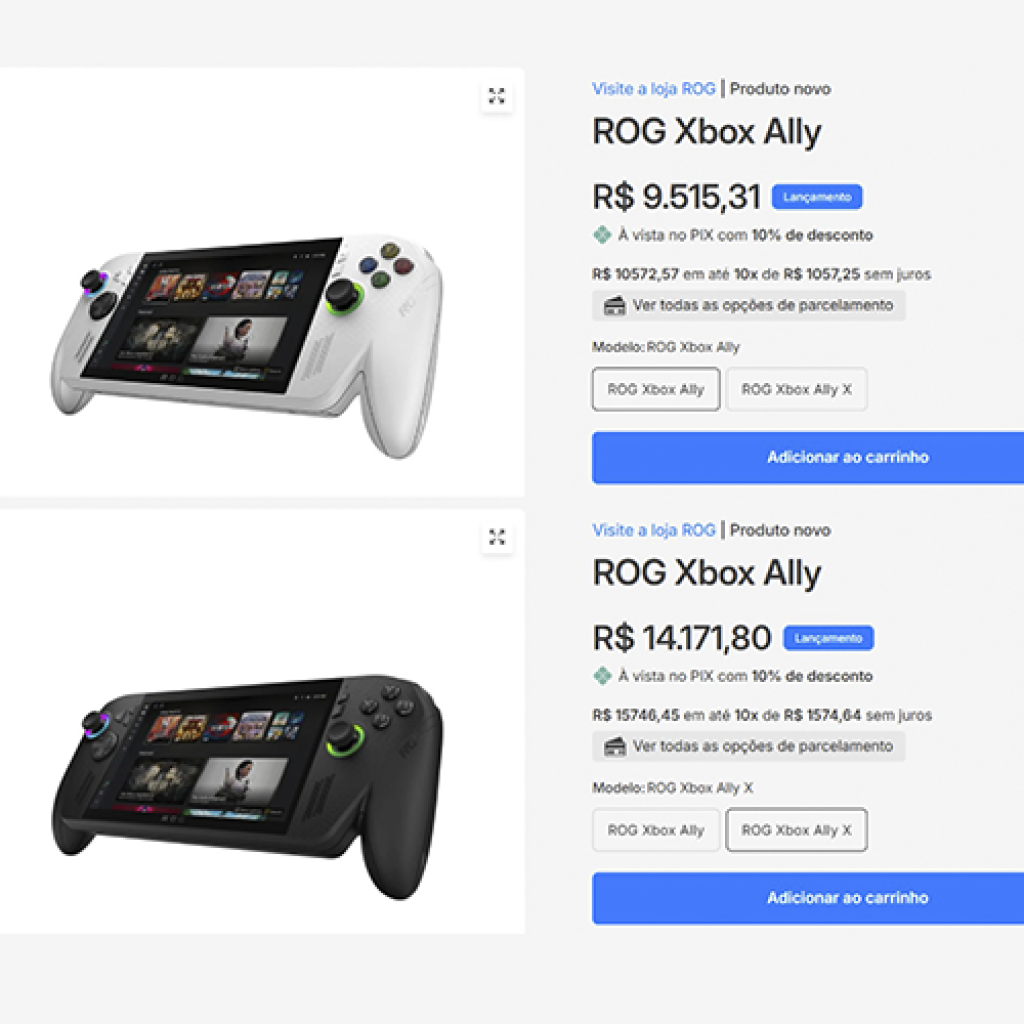Open installment options for the R$ 9.515,31 product
The width and height of the screenshot is (1024, 1024).
point(762,305)
